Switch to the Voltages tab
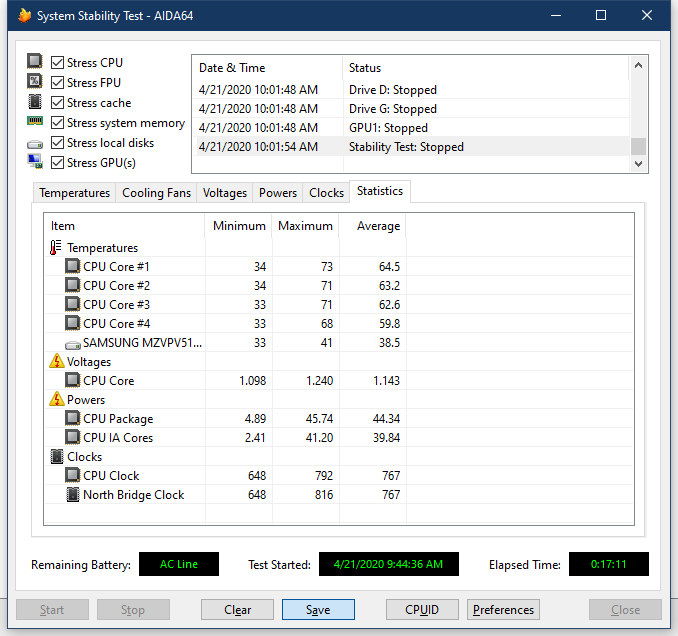 coord(224,193)
